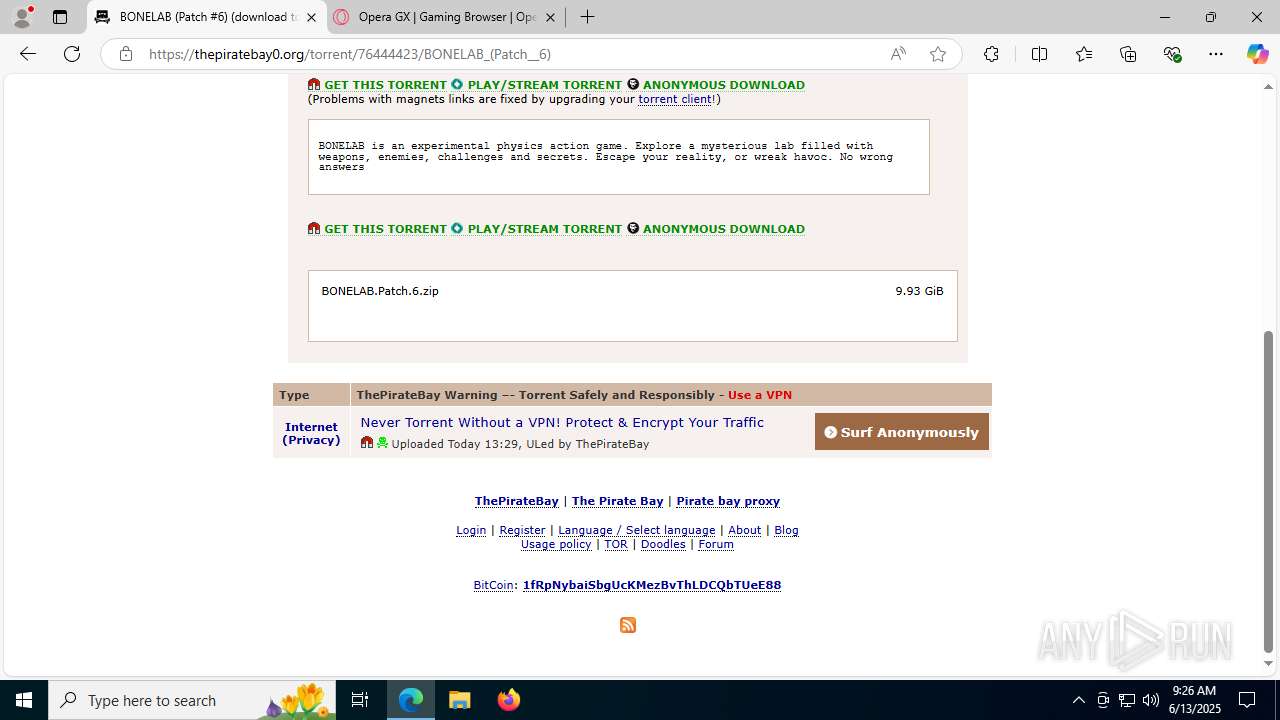Viewport: 1280px width, 720px height.
Task: Open the Blog link
Action: [786, 530]
